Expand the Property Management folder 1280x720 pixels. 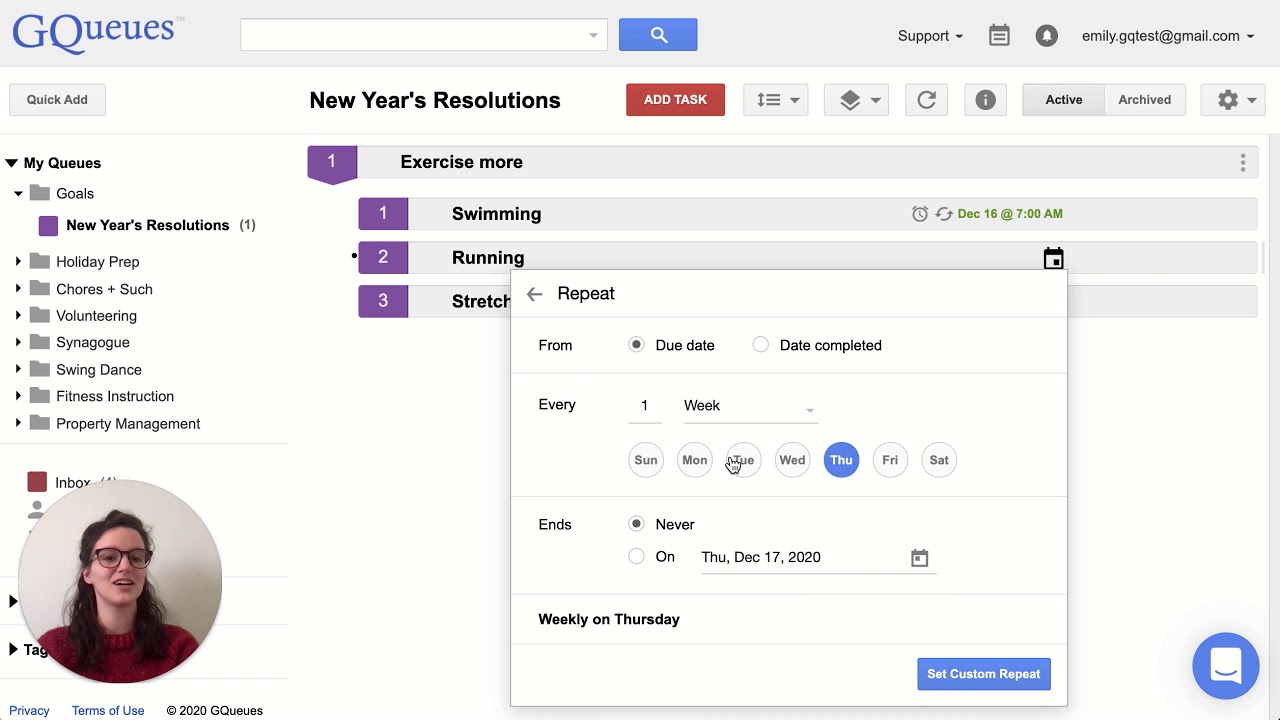tap(18, 424)
